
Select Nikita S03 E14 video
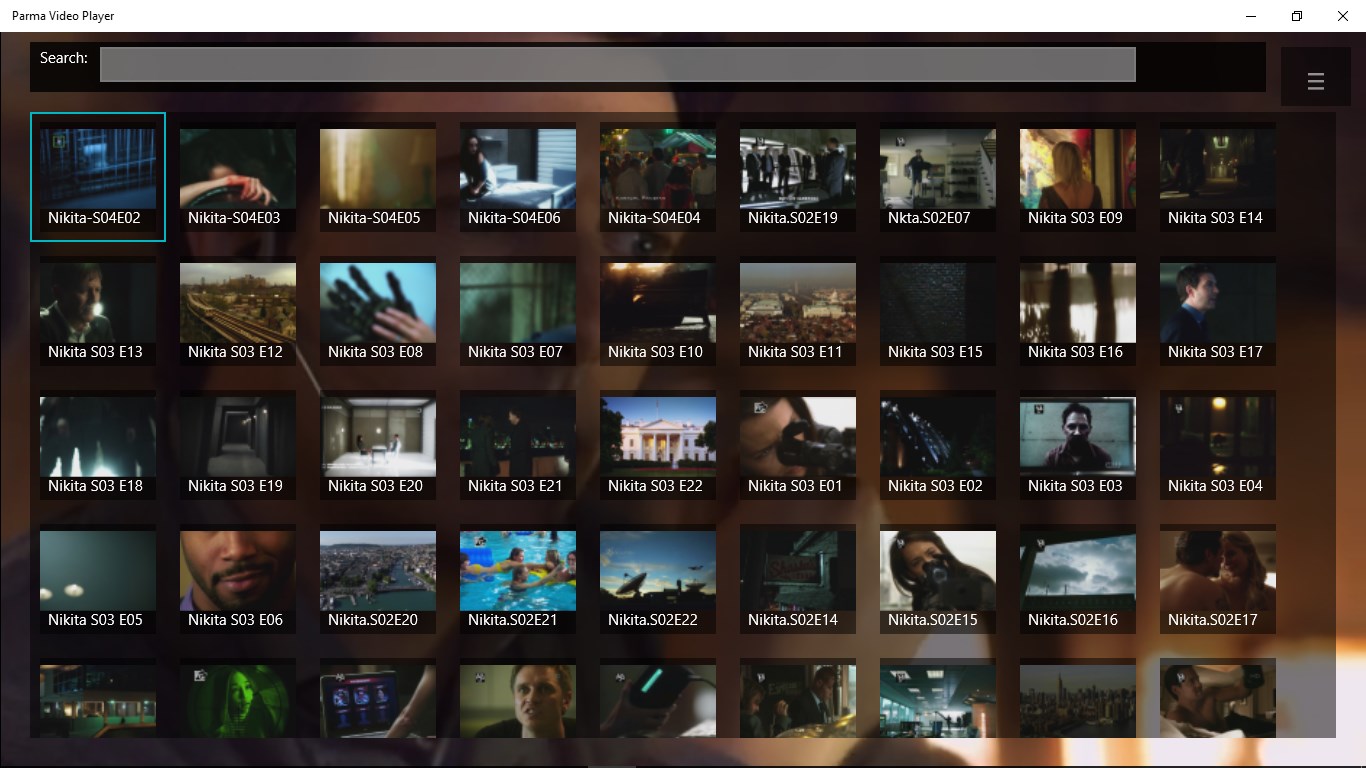[x=1218, y=177]
